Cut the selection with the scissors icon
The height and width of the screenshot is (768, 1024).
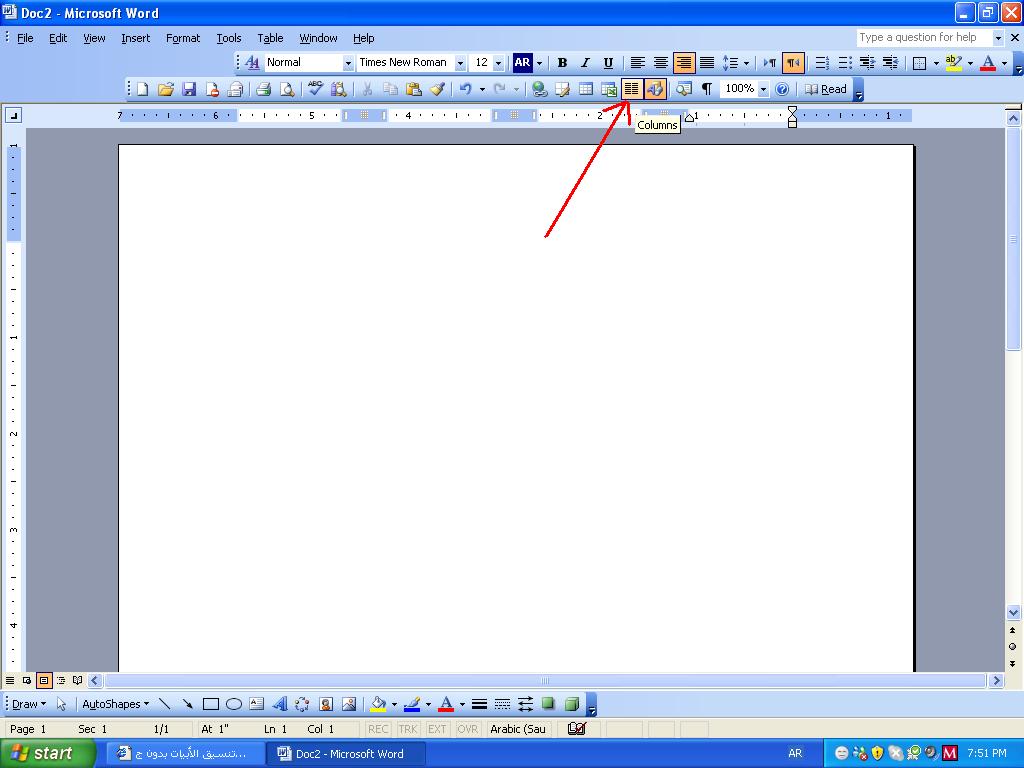click(367, 89)
